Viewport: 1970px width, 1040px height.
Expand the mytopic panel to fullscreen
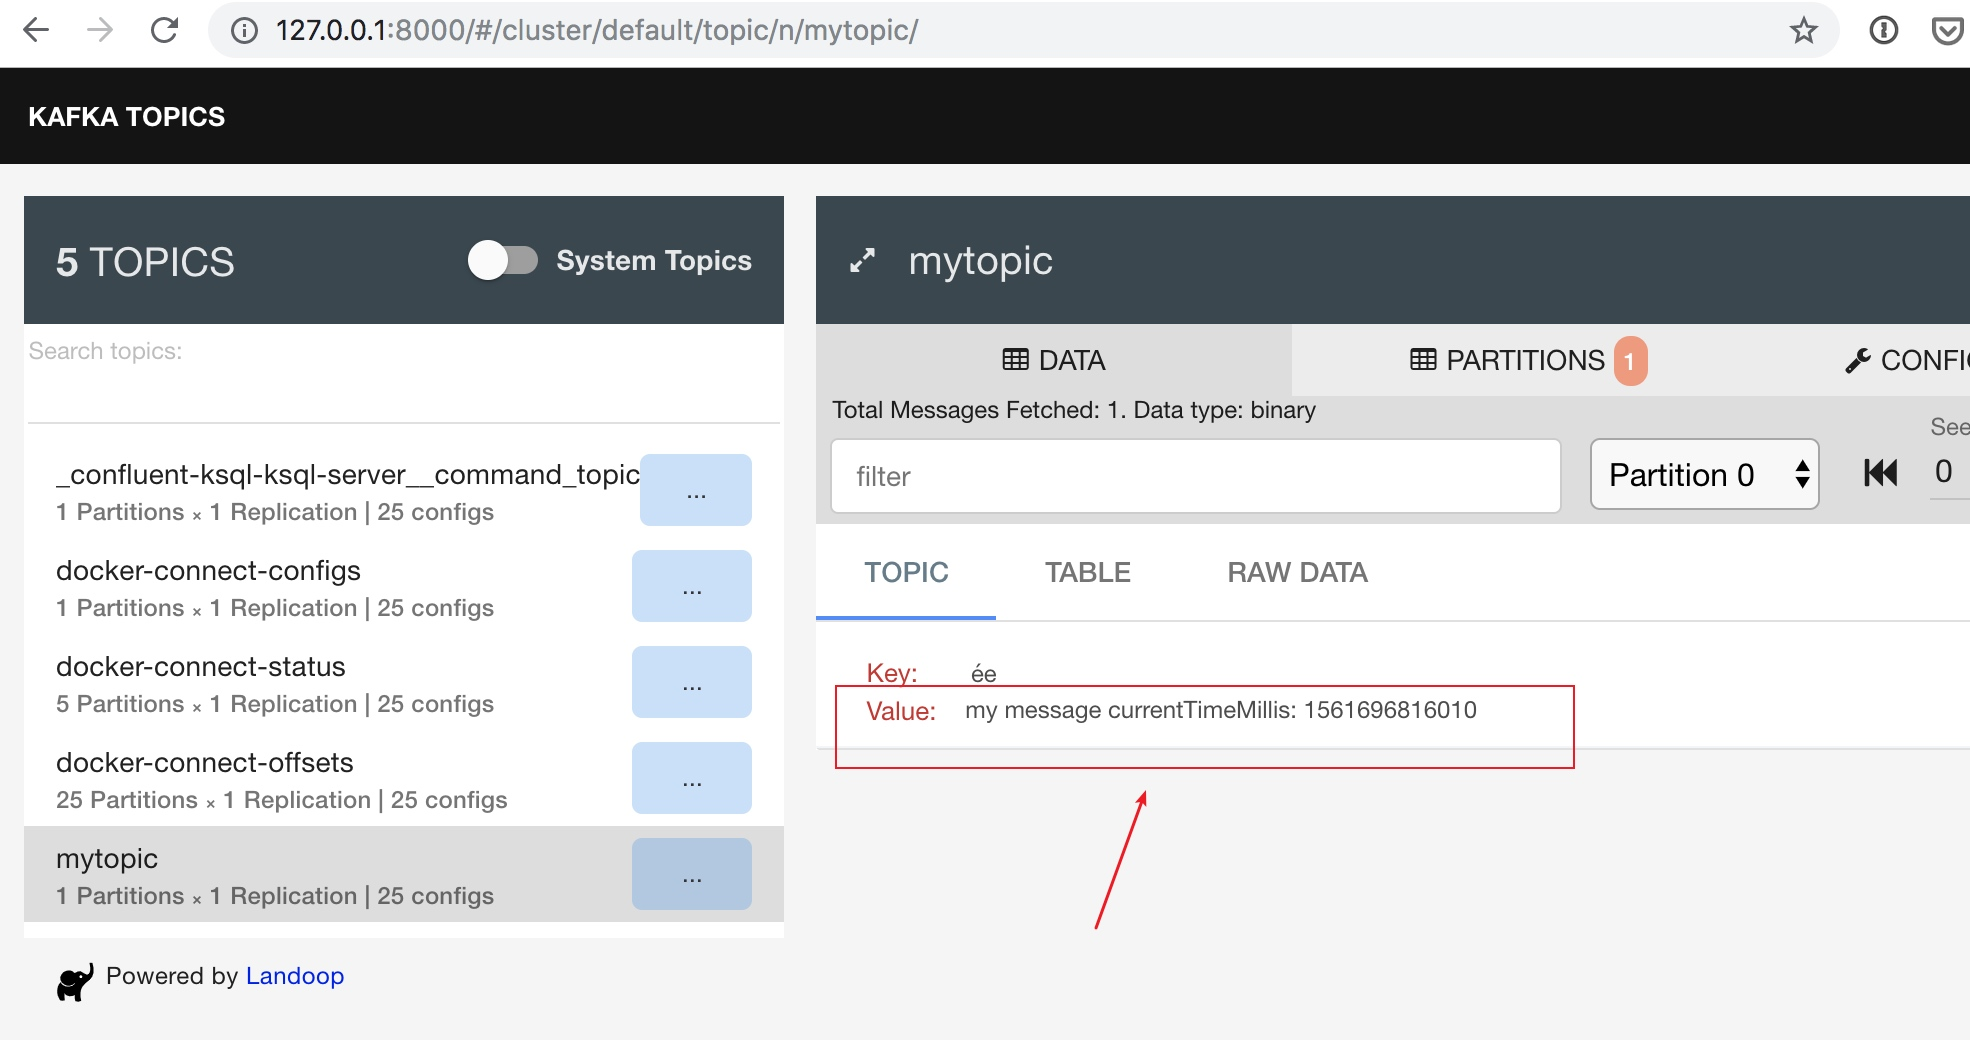862,261
